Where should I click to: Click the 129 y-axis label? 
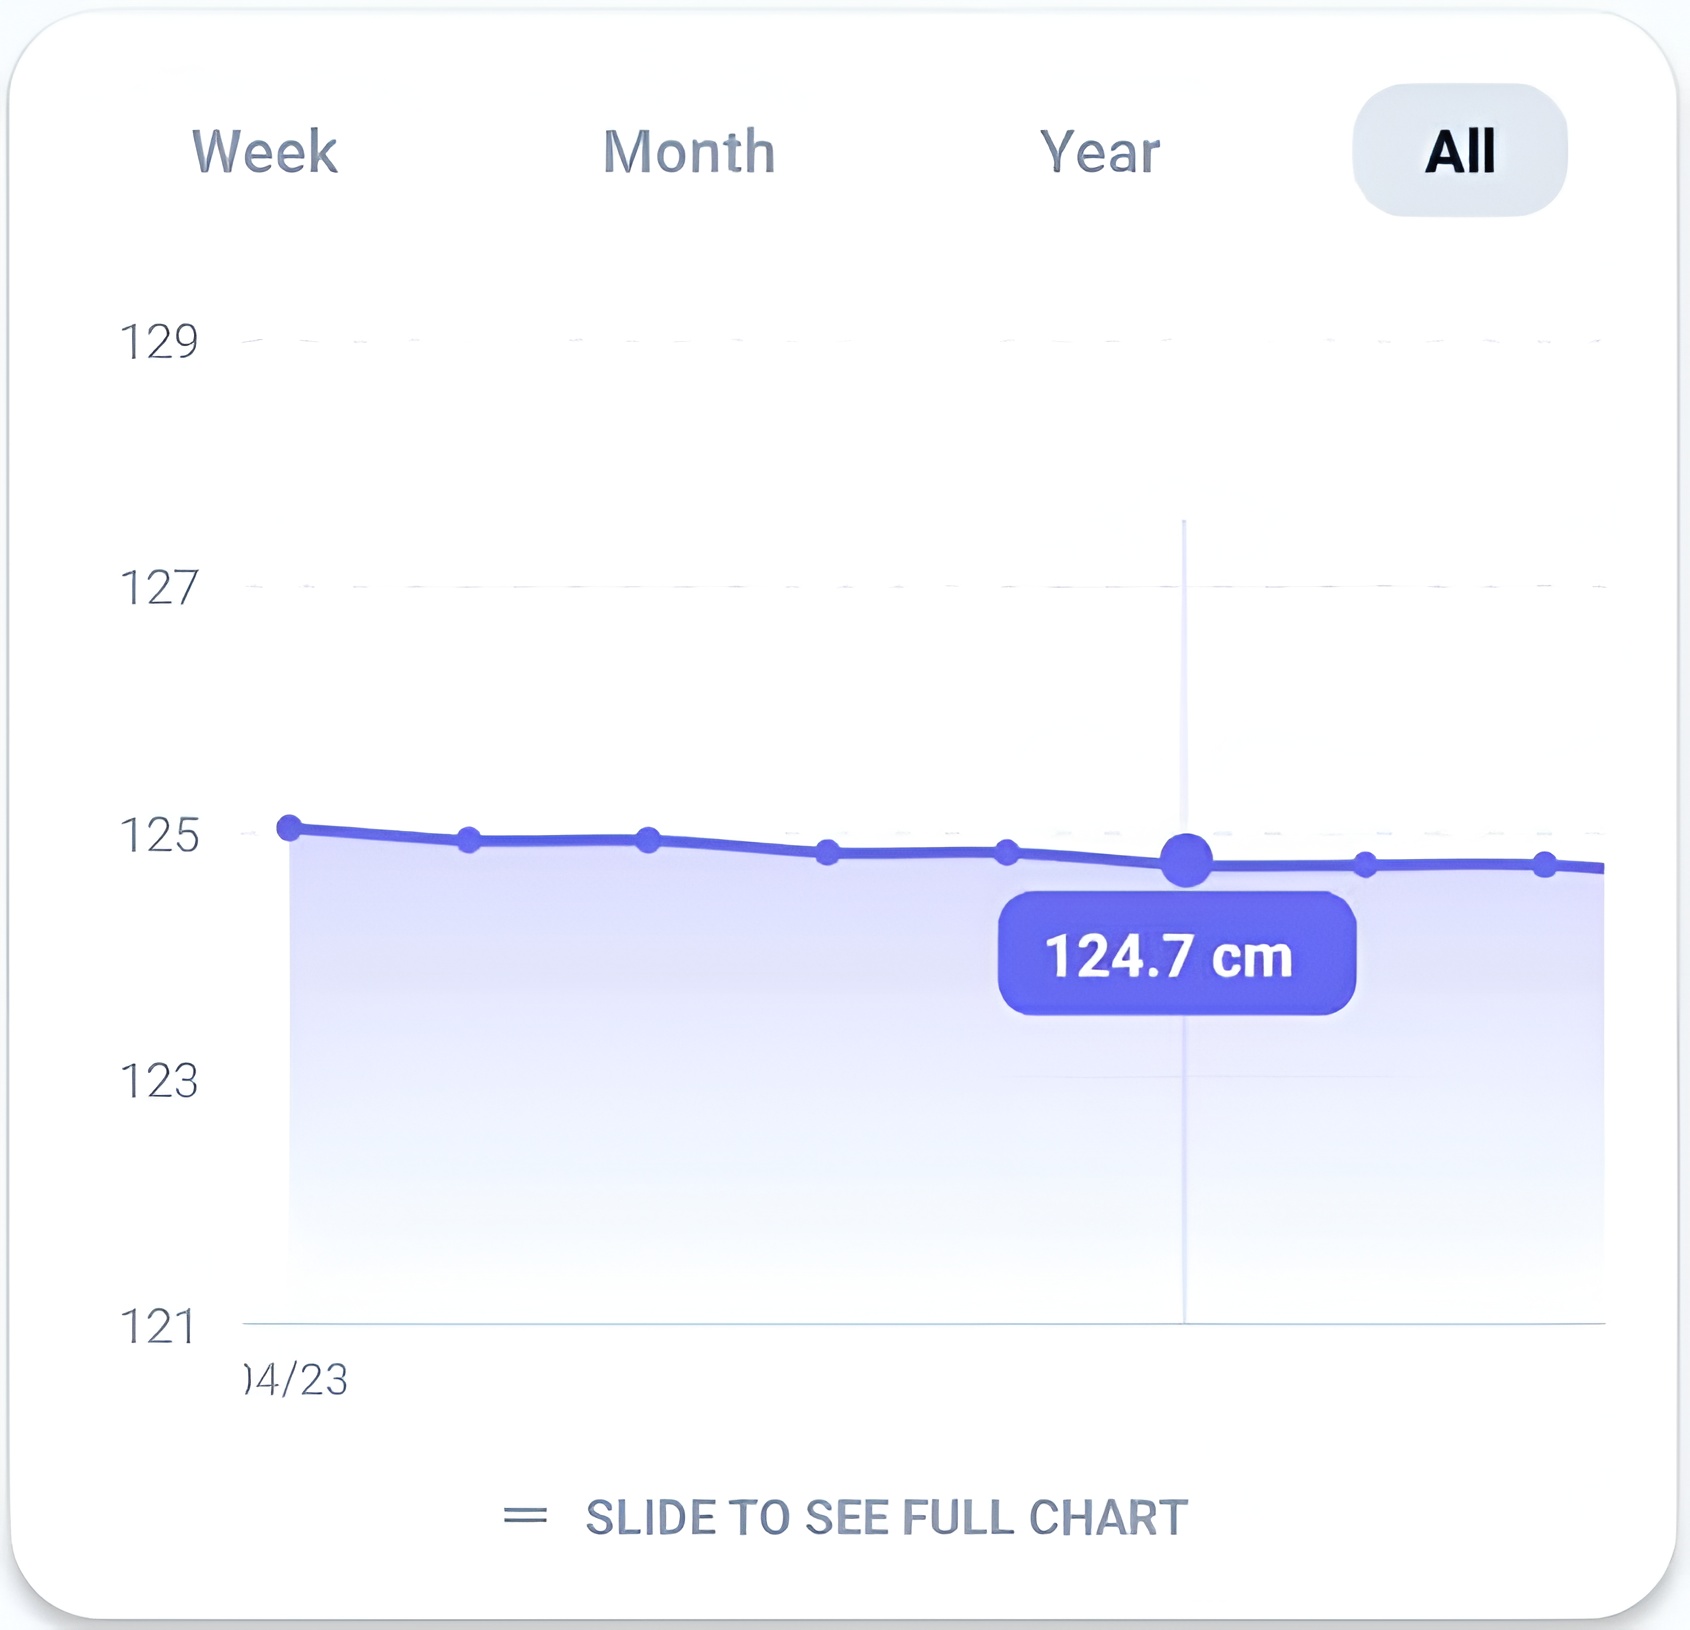(159, 342)
